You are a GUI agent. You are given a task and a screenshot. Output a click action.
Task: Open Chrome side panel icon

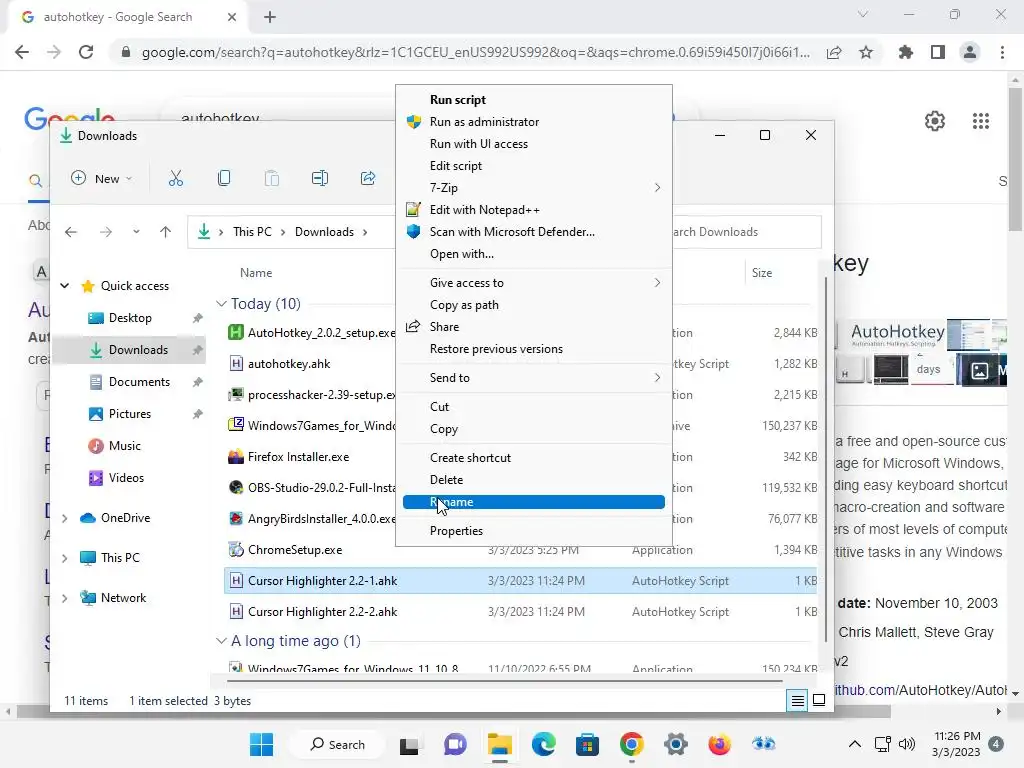pyautogui.click(x=938, y=52)
